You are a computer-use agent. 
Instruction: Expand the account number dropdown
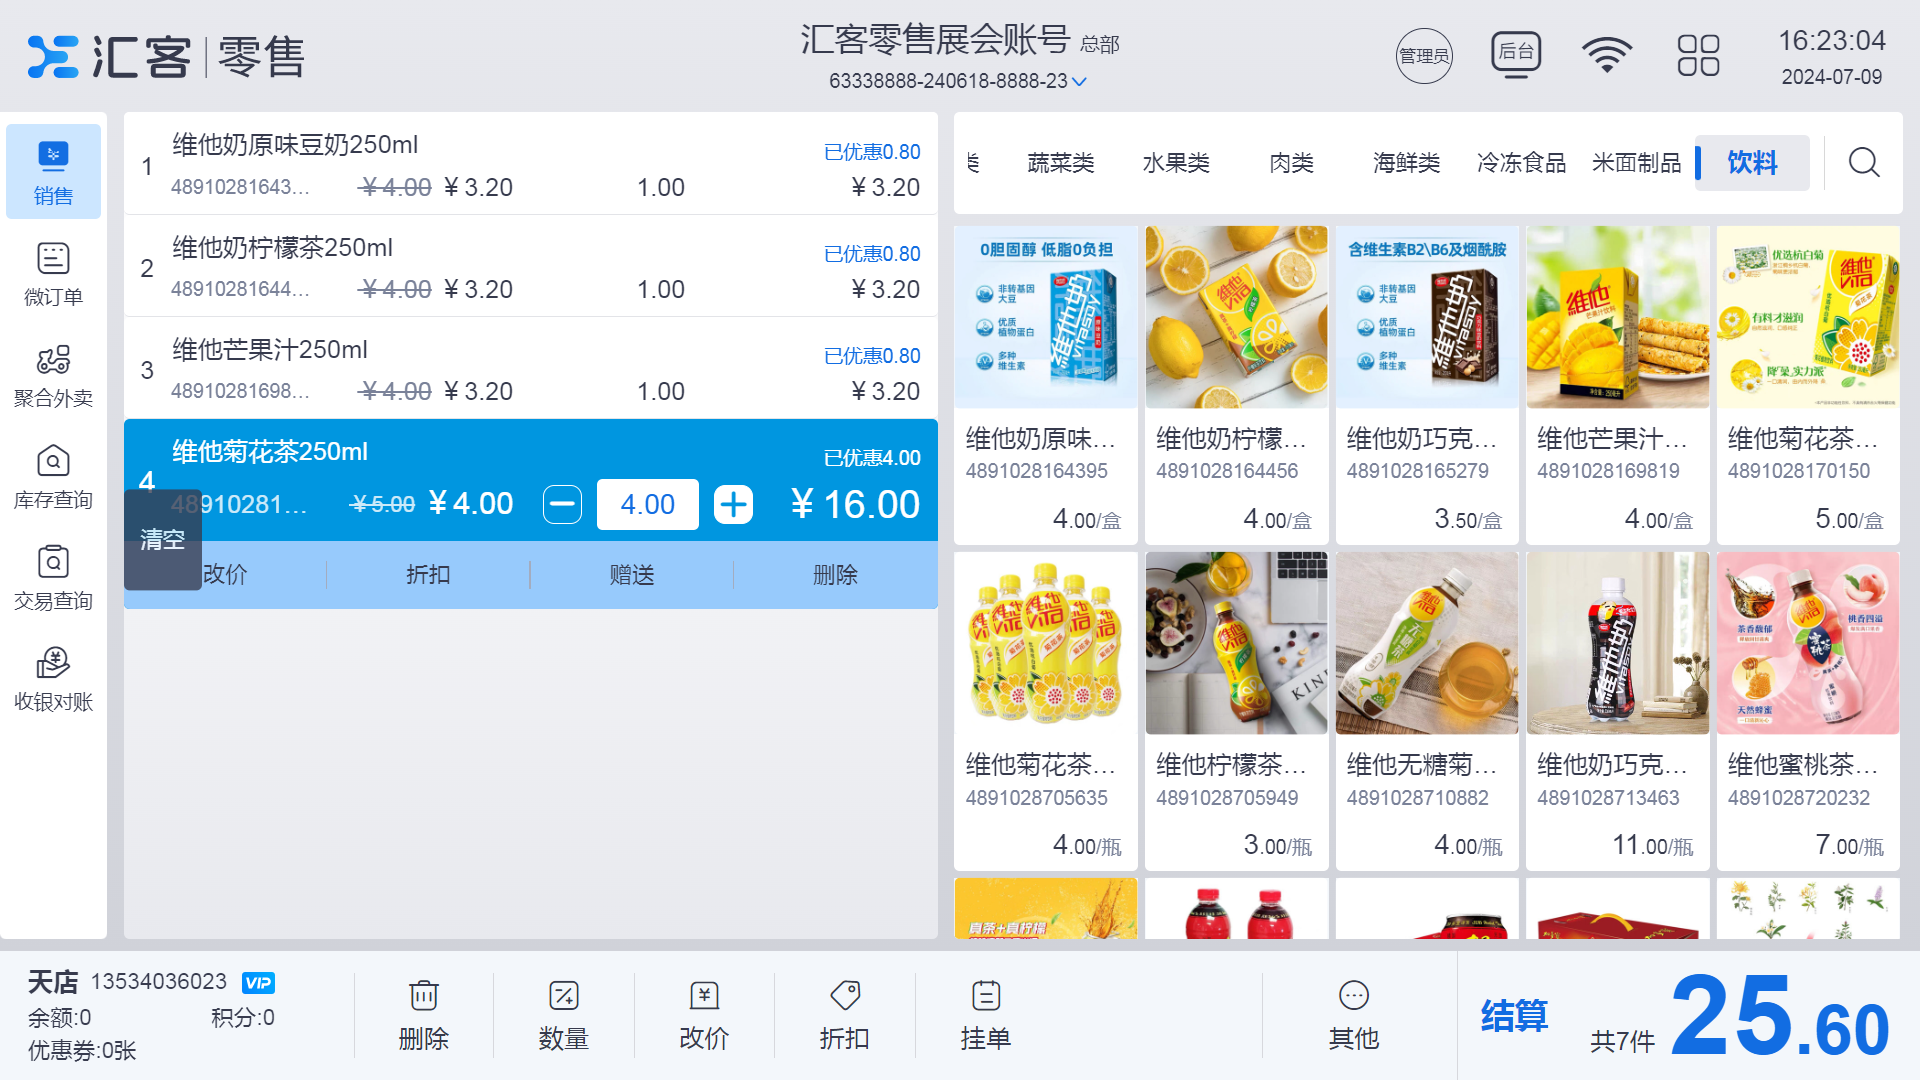click(x=1078, y=81)
